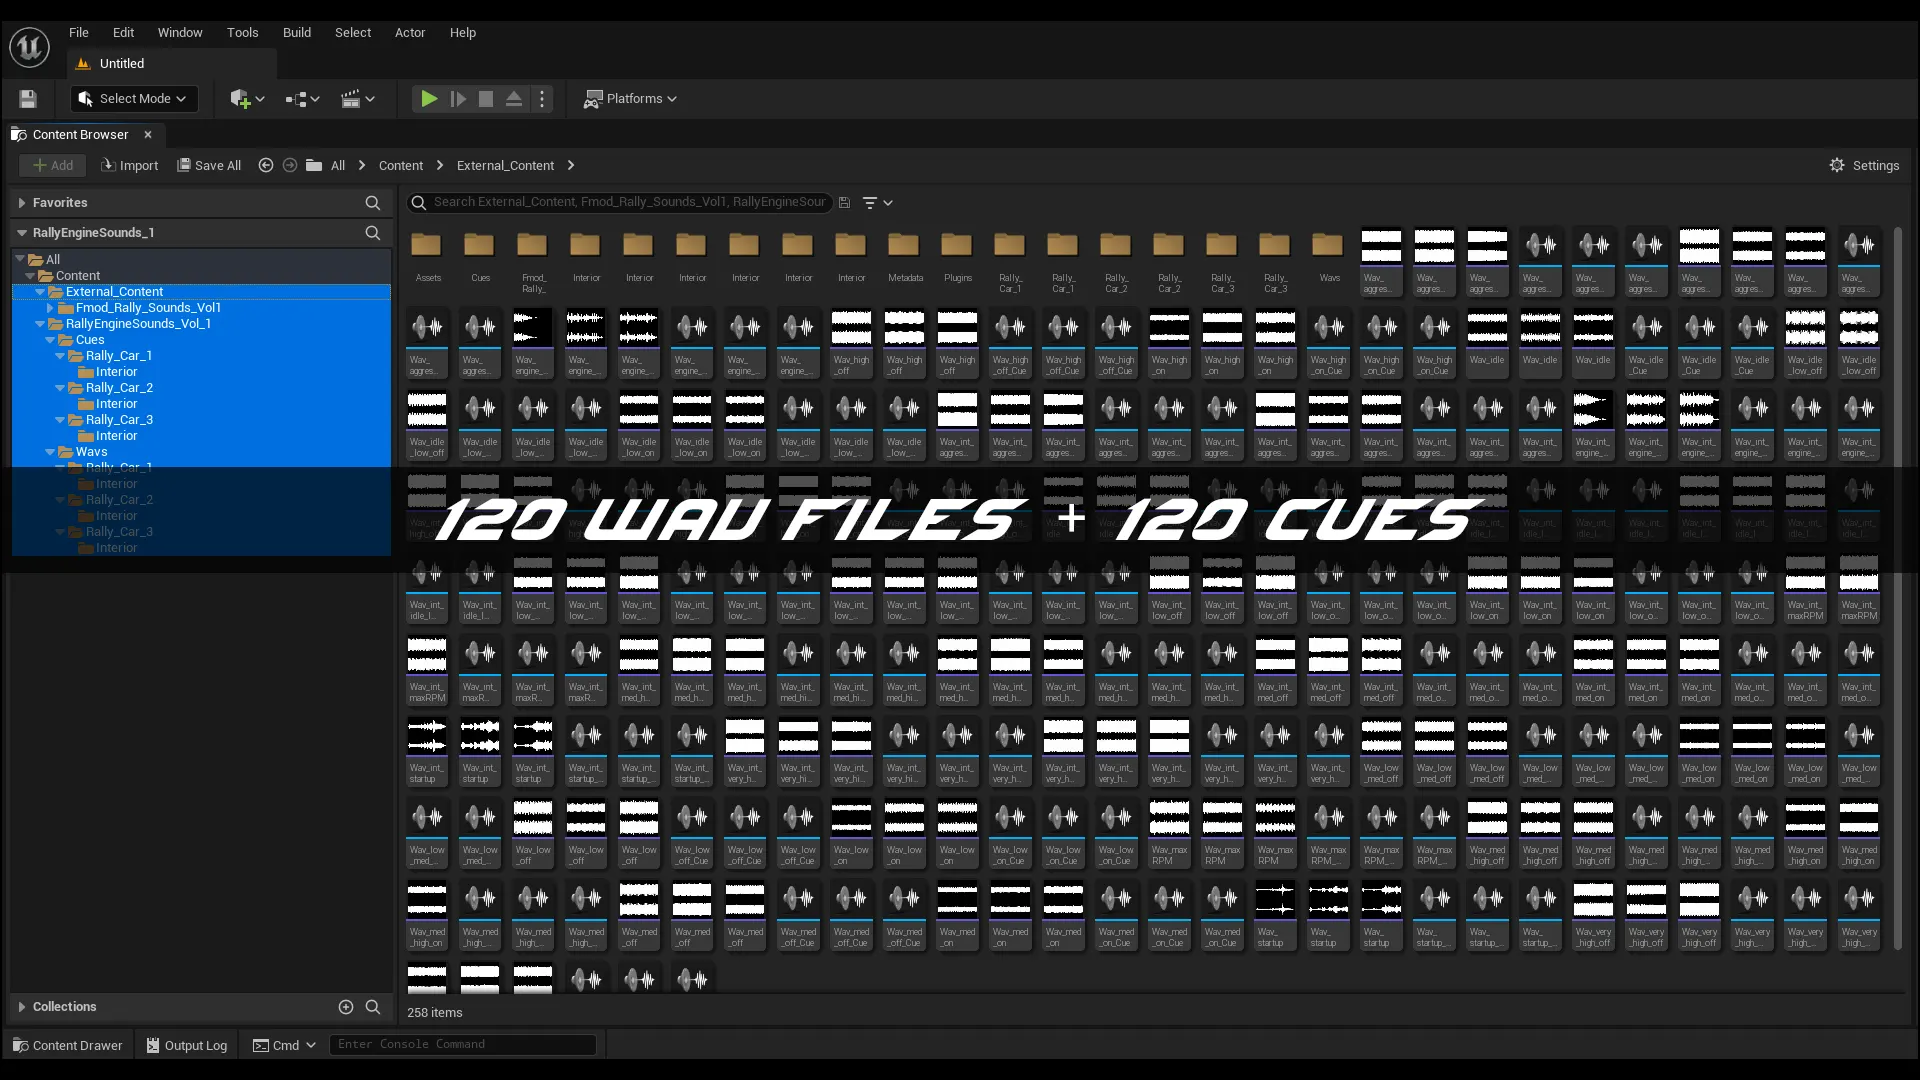Go back with the history back arrow

click(x=266, y=166)
